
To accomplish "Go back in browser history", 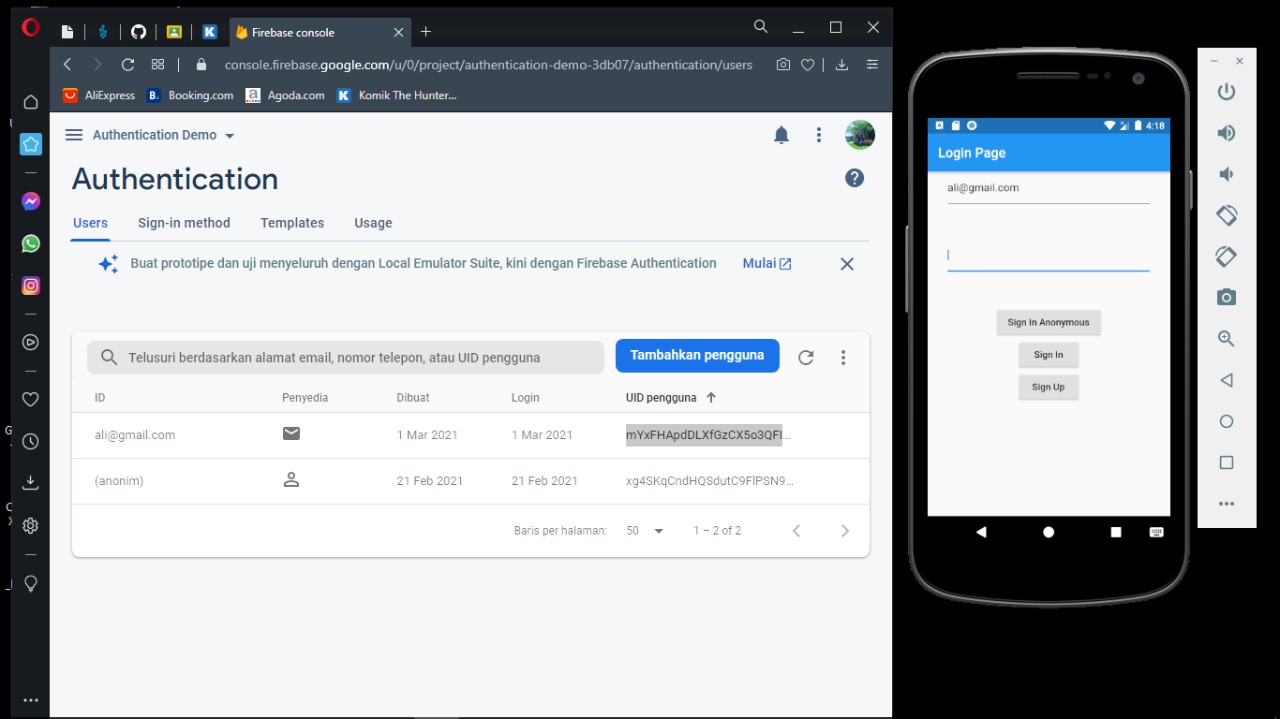I will pos(67,64).
